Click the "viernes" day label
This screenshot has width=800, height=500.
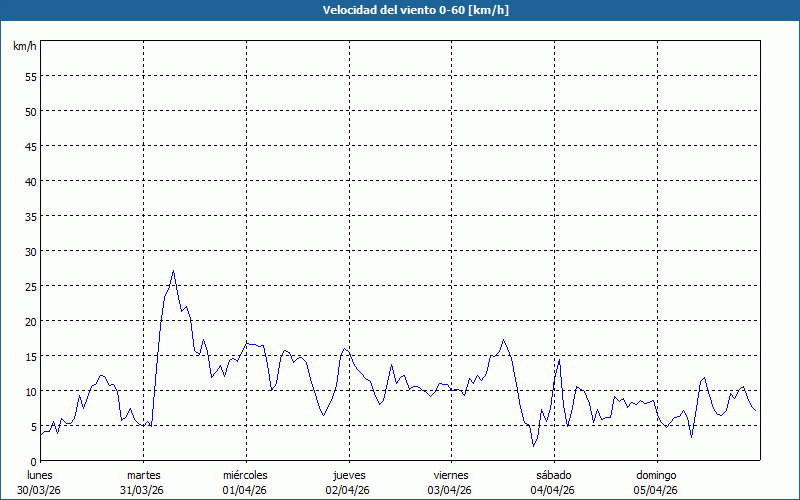[450, 475]
